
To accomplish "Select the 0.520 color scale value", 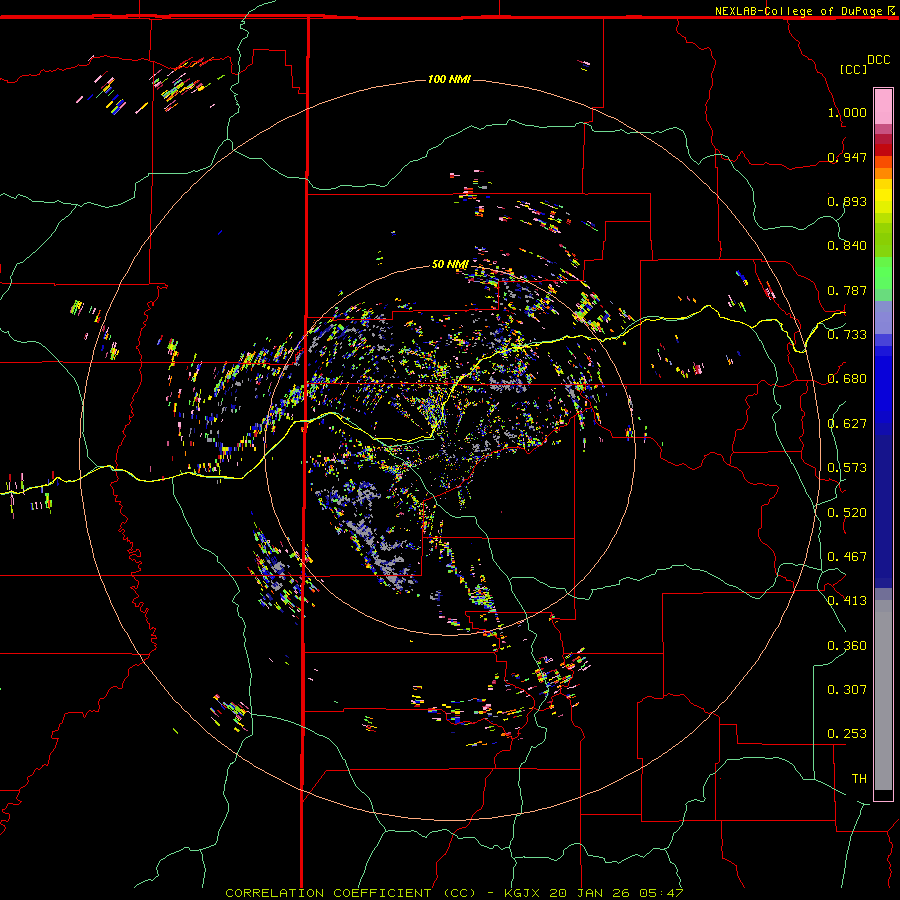I will tap(847, 513).
